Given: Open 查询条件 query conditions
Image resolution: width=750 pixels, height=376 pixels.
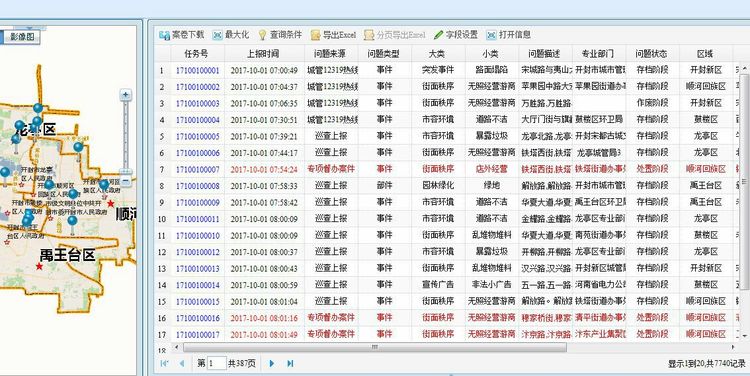Looking at the screenshot, I should pyautogui.click(x=280, y=34).
